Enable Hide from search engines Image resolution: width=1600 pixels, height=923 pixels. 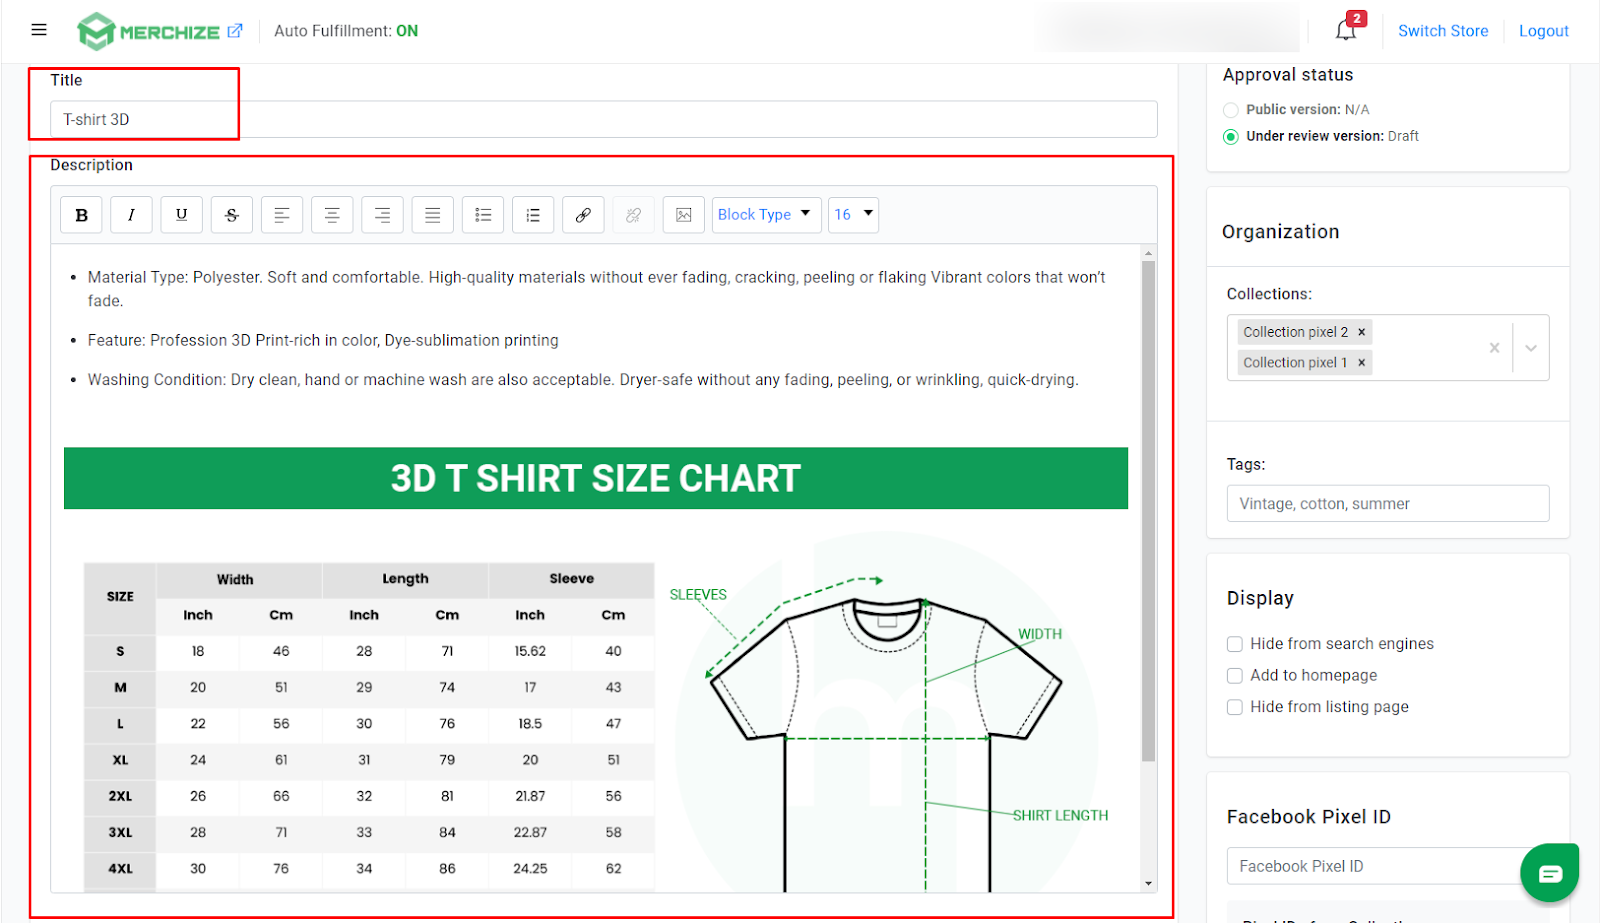pyautogui.click(x=1235, y=644)
